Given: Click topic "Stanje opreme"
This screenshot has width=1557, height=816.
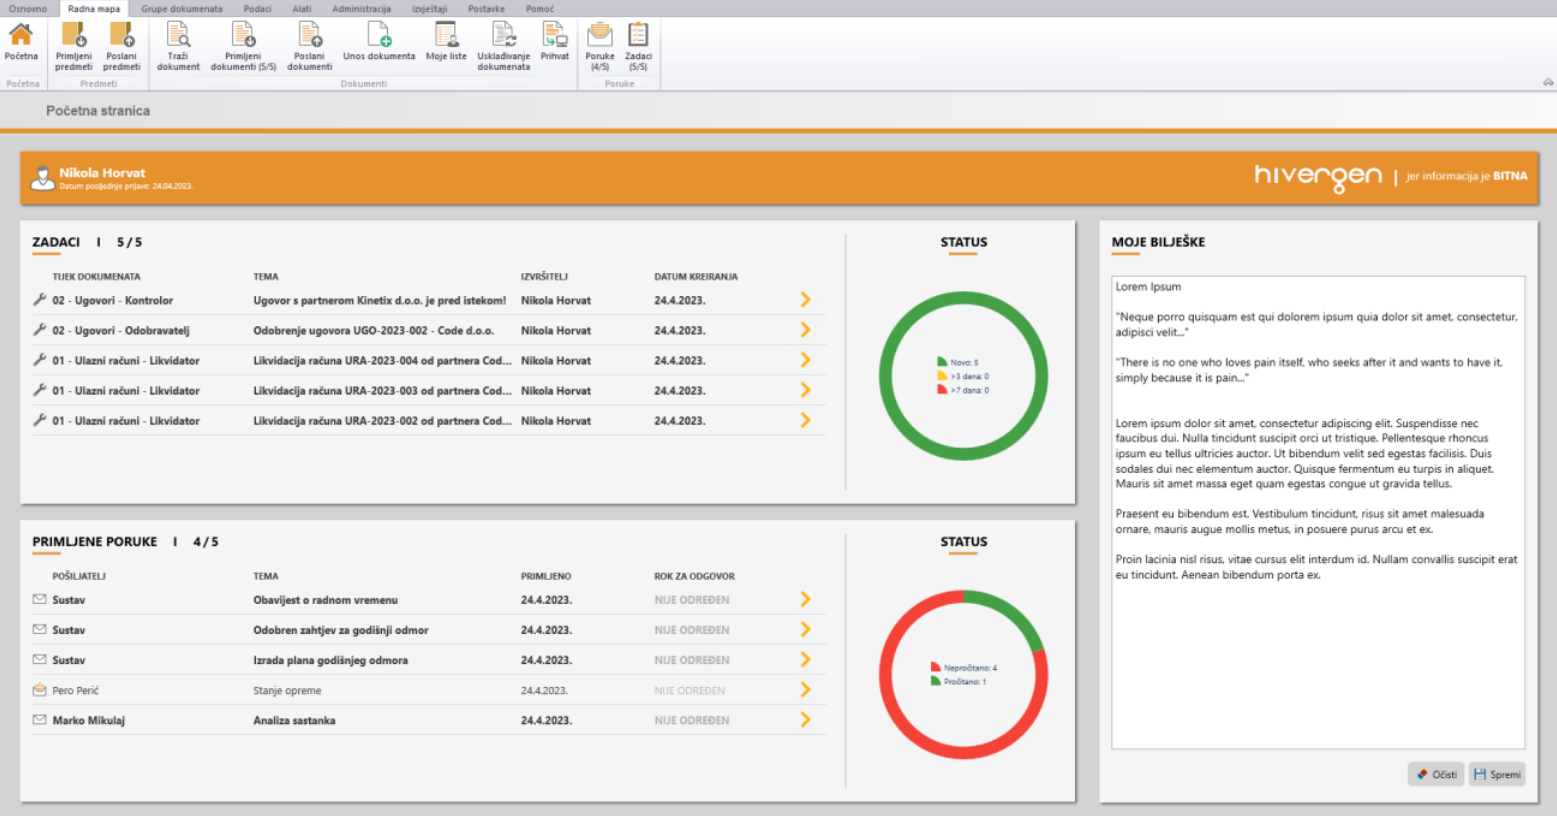Looking at the screenshot, I should (x=287, y=690).
